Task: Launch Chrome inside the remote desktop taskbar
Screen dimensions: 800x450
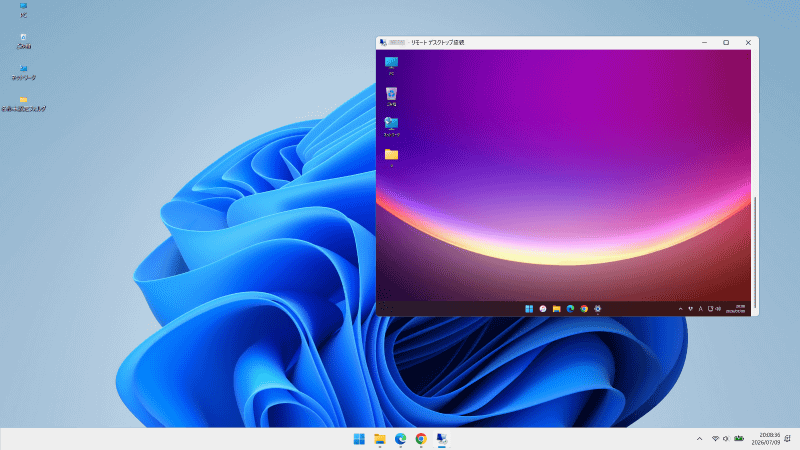Action: tap(584, 309)
